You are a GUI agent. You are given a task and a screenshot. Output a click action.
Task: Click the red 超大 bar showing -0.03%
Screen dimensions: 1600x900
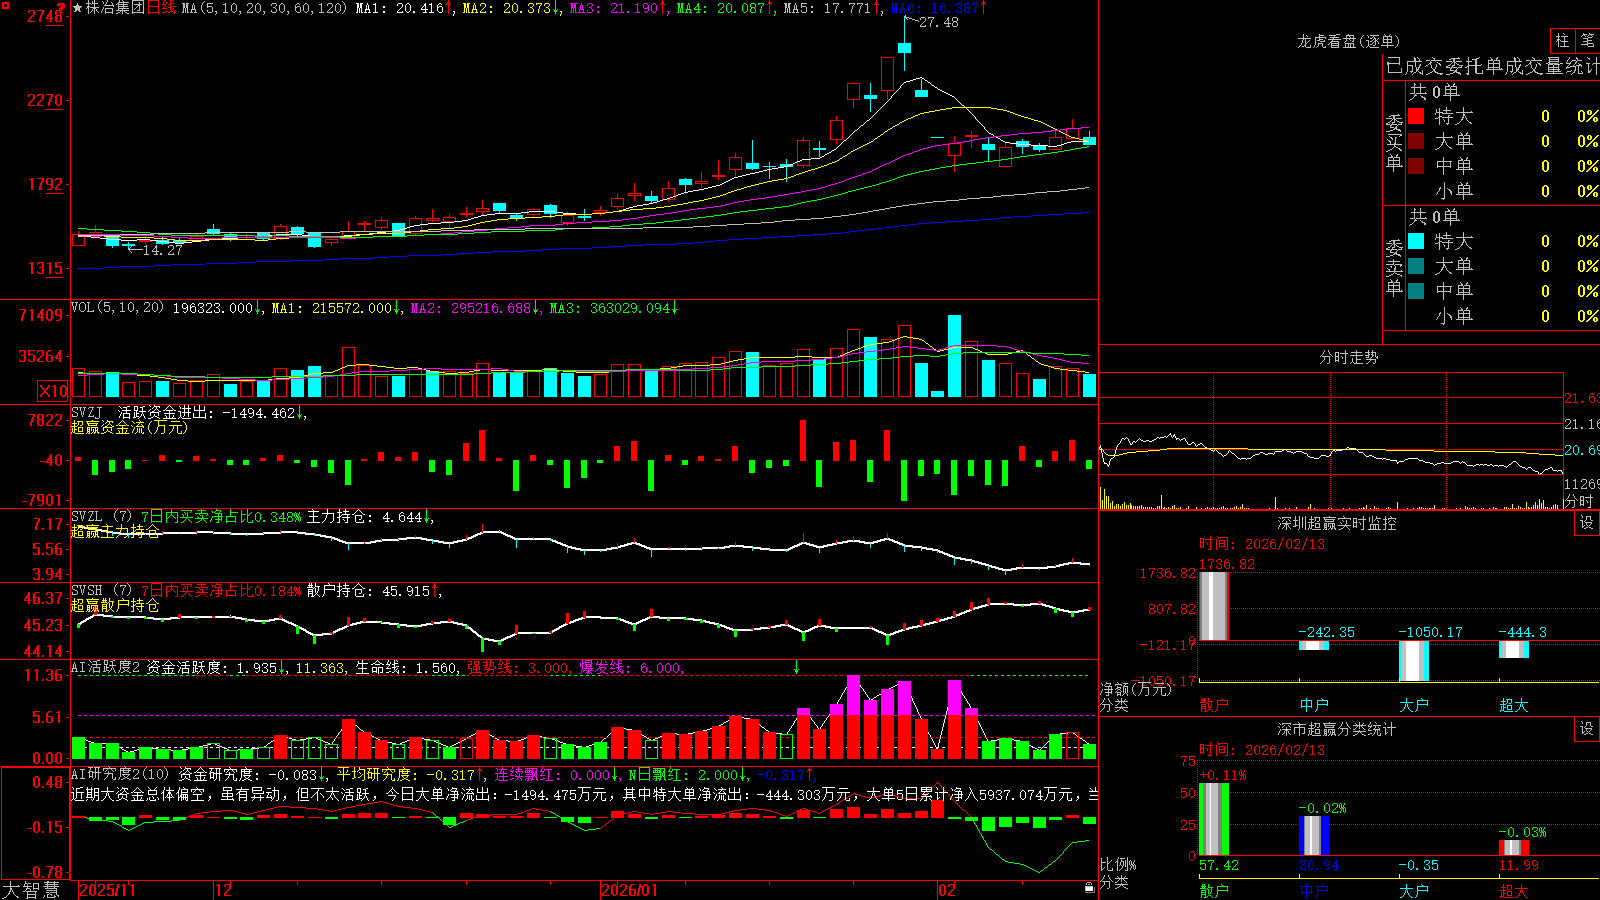tap(1514, 848)
